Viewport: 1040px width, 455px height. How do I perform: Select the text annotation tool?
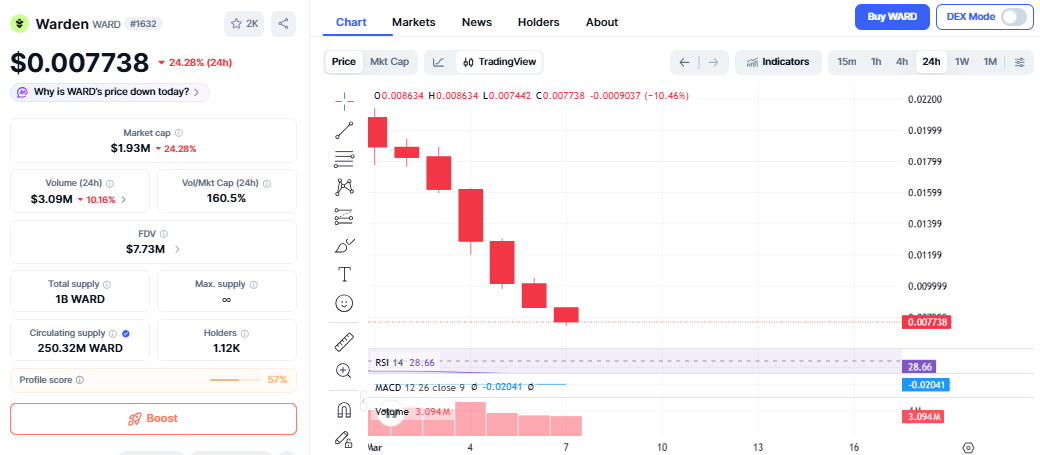coord(344,274)
